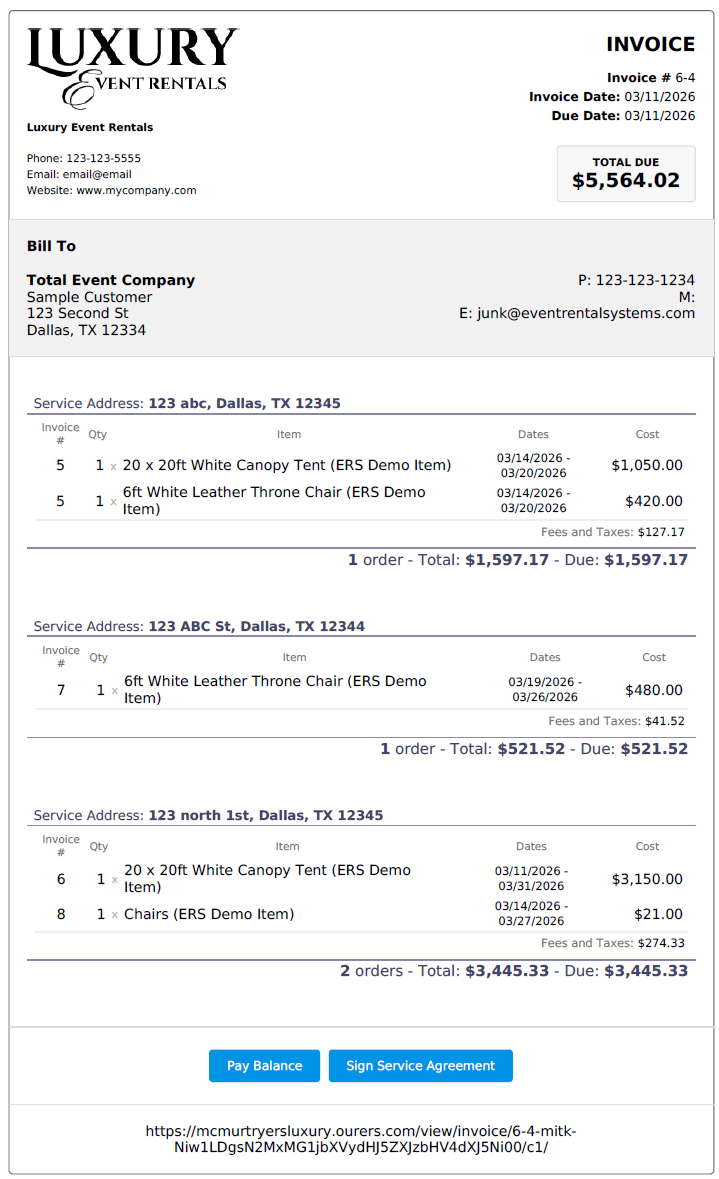Viewport: 719px width, 1179px height.
Task: Click the Invoice # 6-4 label
Action: click(650, 77)
